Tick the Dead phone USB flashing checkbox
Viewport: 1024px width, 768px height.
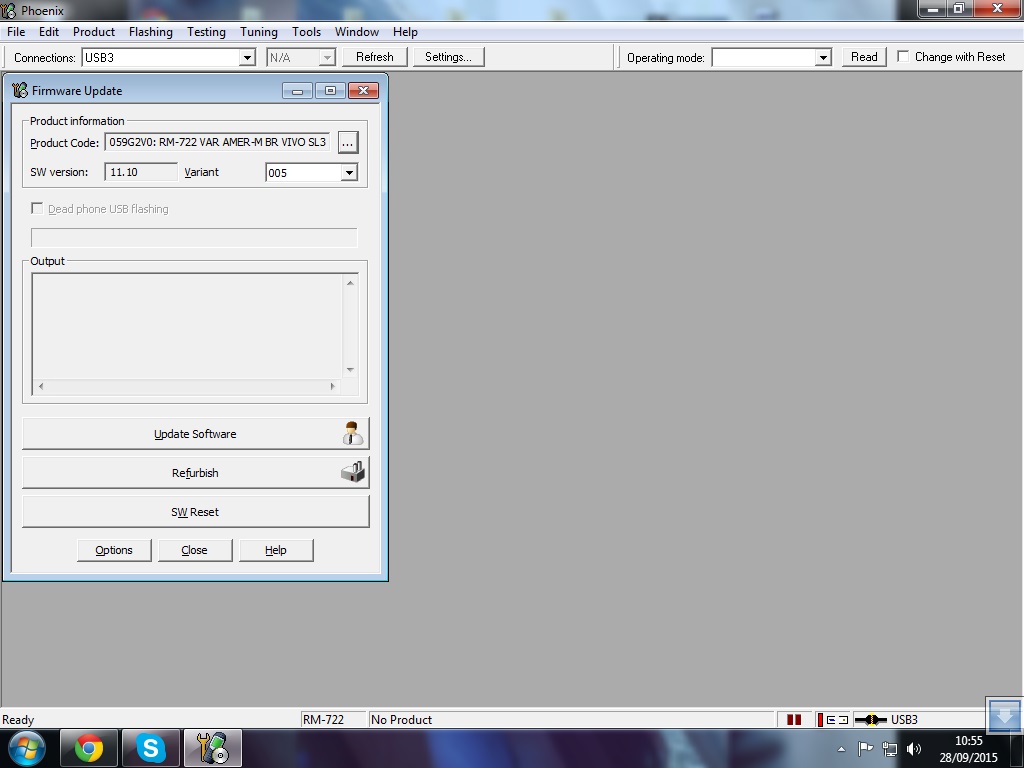[38, 209]
